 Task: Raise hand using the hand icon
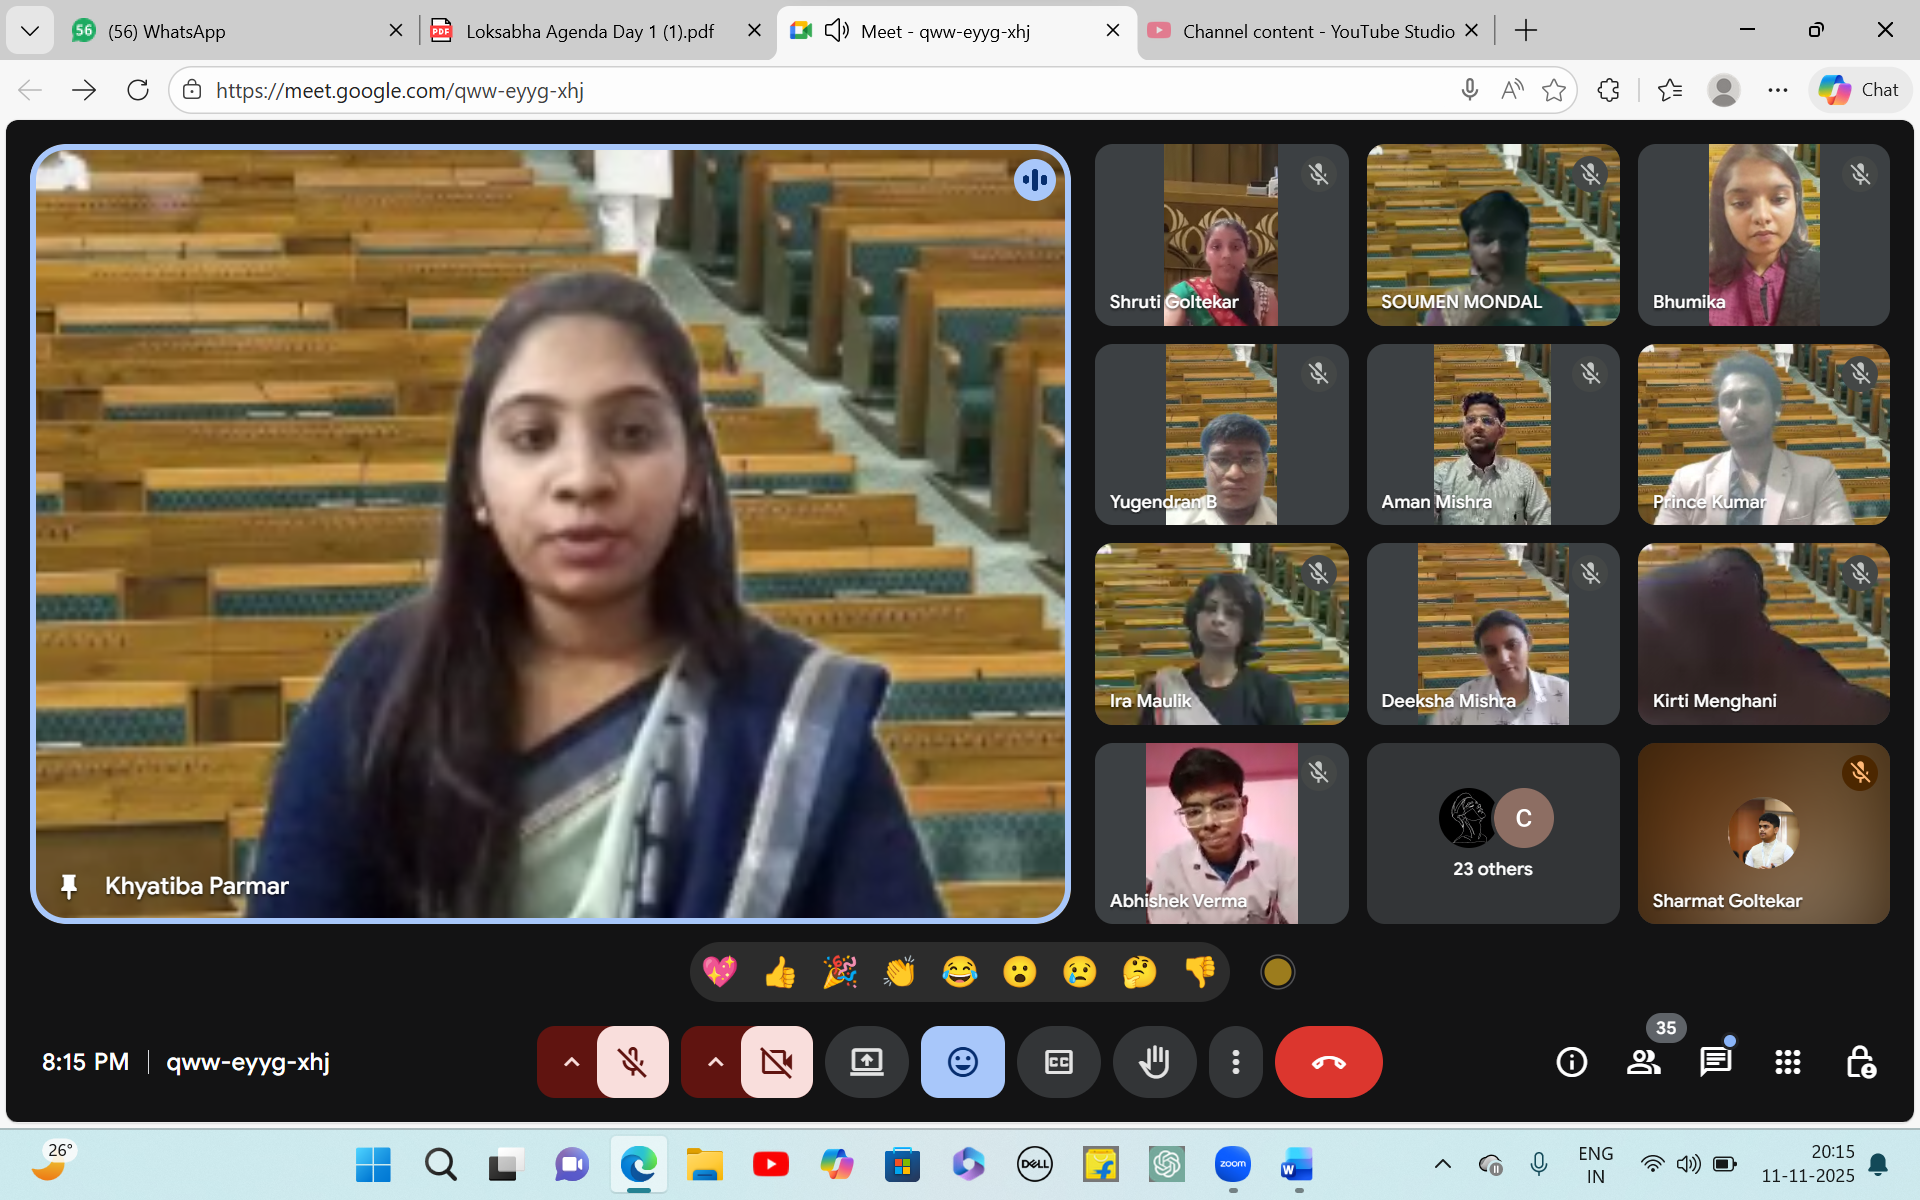click(1154, 1062)
